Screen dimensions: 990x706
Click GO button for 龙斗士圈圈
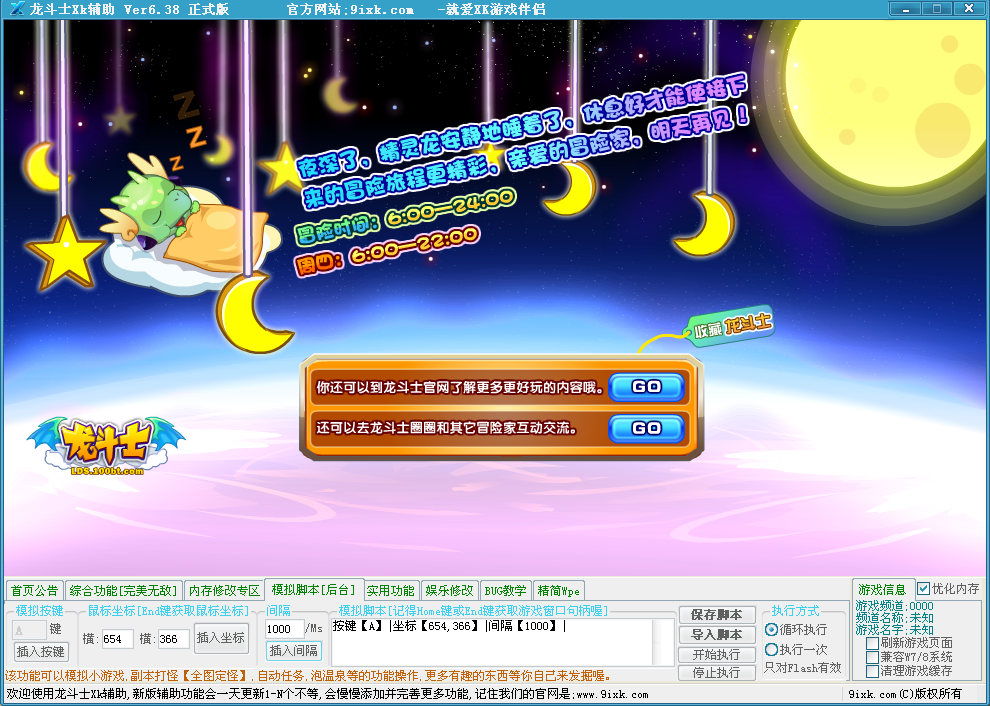coord(647,429)
